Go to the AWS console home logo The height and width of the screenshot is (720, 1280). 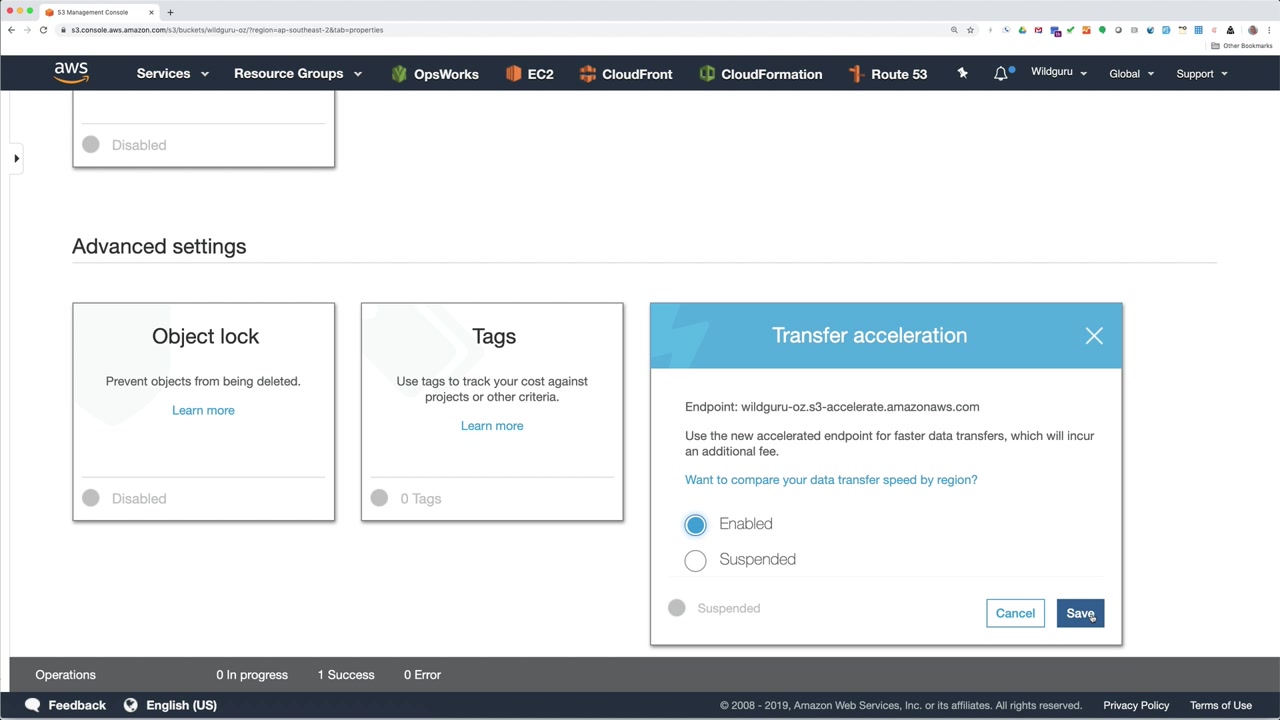coord(72,73)
